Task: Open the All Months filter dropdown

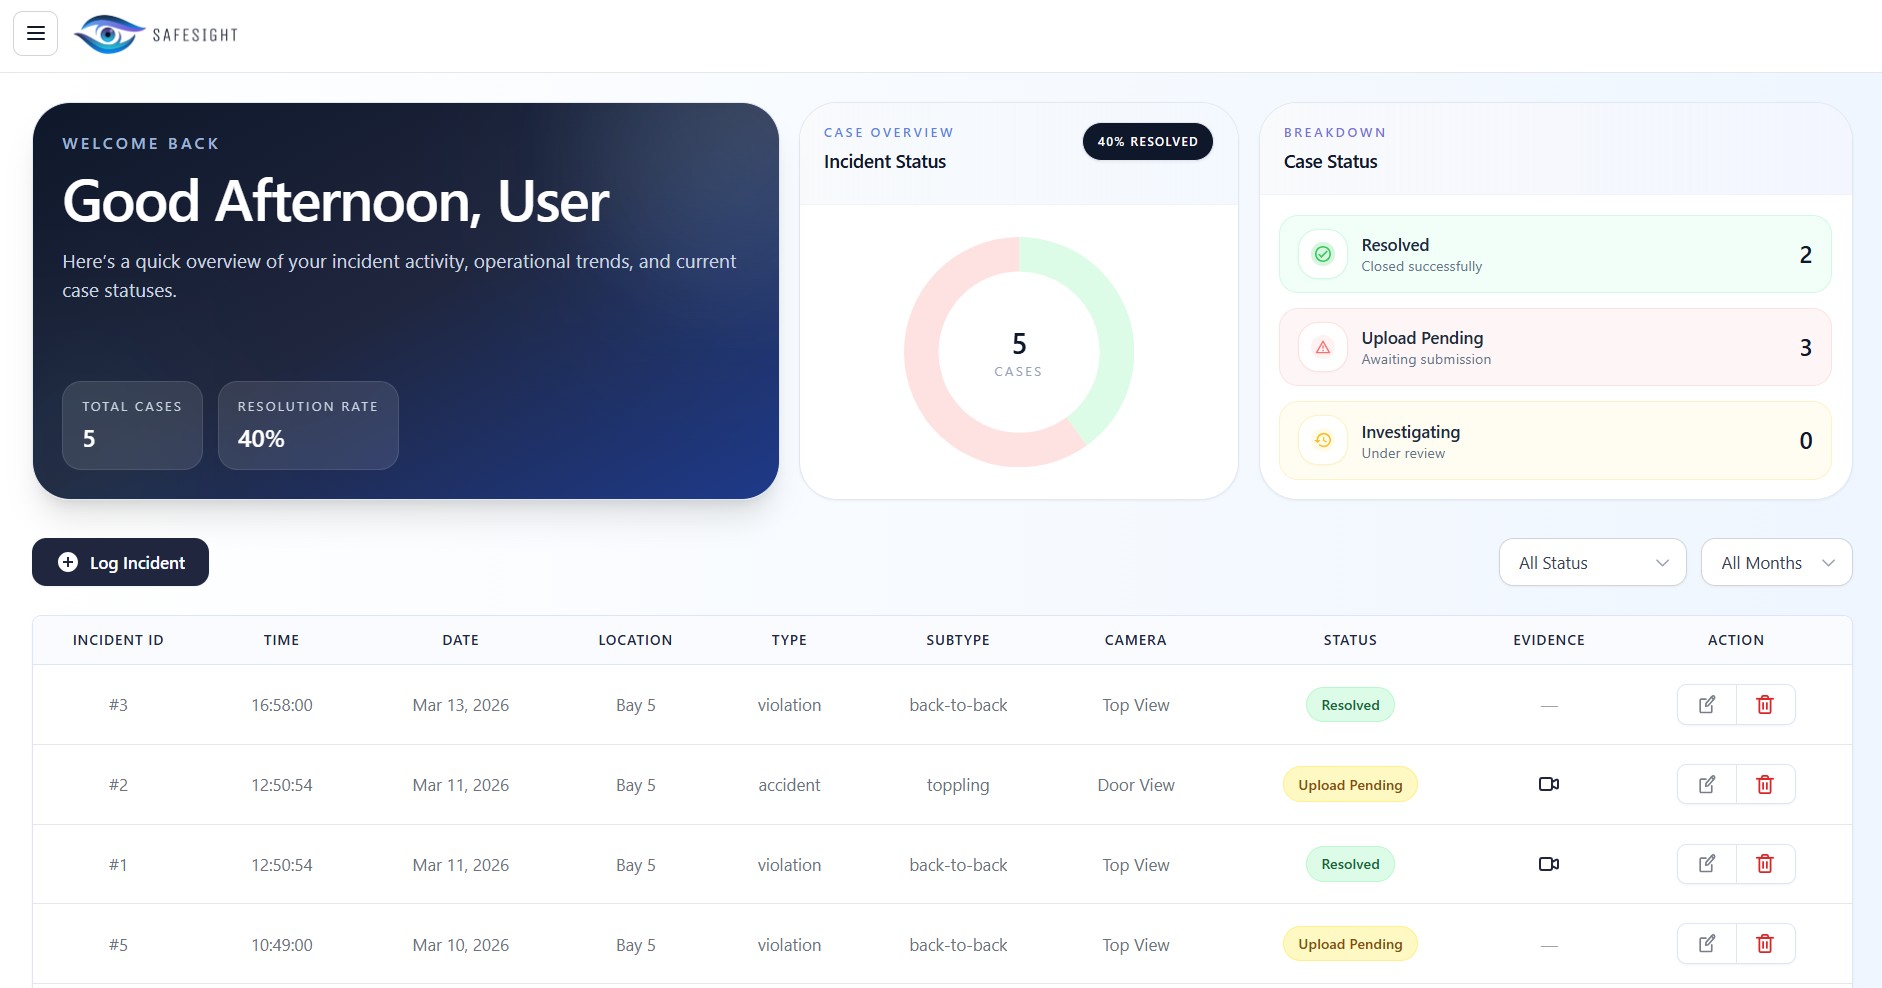Action: (1777, 563)
